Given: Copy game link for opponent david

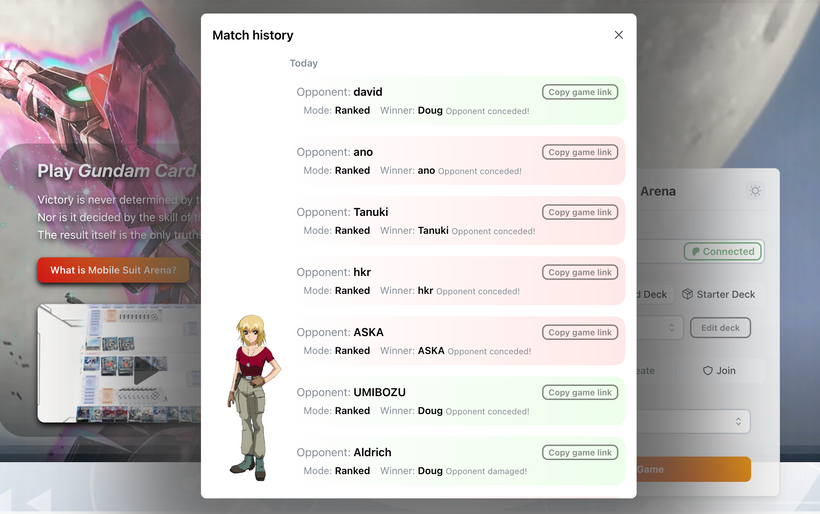Looking at the screenshot, I should [x=580, y=92].
